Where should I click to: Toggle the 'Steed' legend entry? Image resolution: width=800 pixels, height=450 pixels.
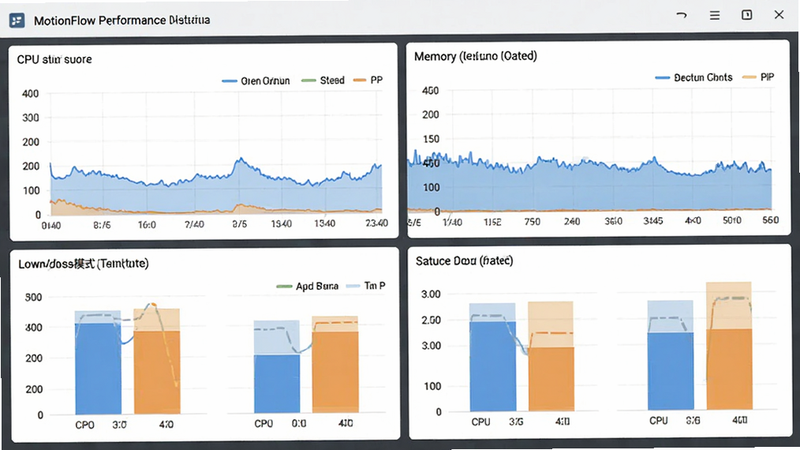[323, 80]
